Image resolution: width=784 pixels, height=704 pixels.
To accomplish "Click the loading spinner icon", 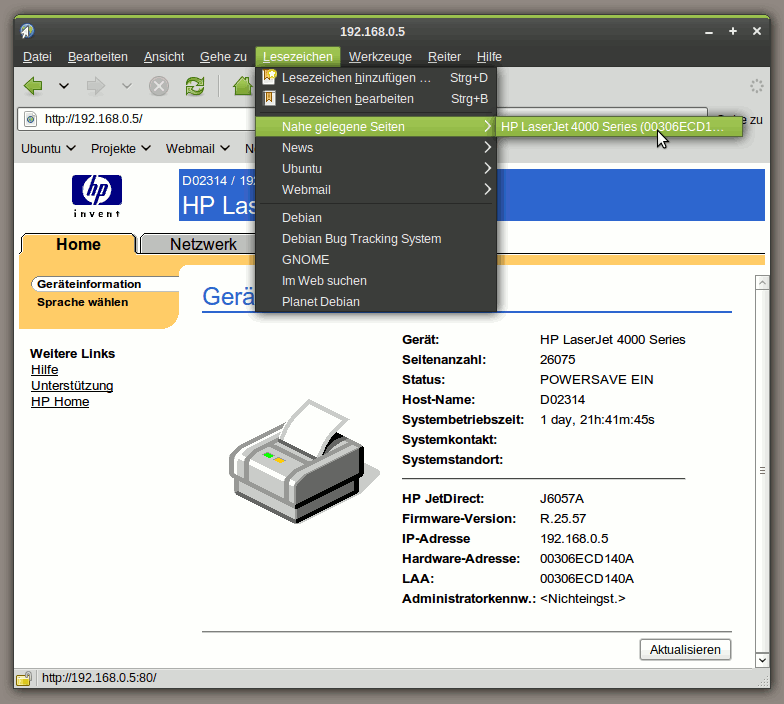I will [x=756, y=86].
